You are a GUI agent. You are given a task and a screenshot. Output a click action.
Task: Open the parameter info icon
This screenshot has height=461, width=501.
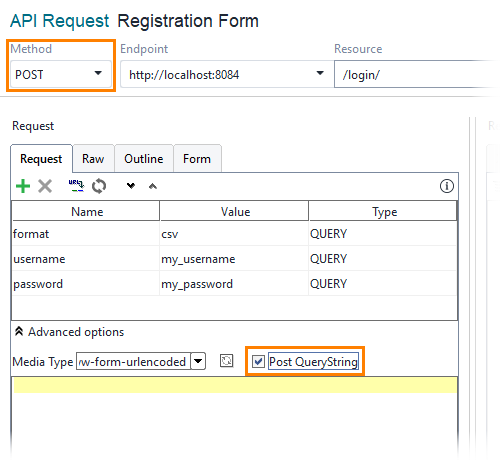(447, 186)
